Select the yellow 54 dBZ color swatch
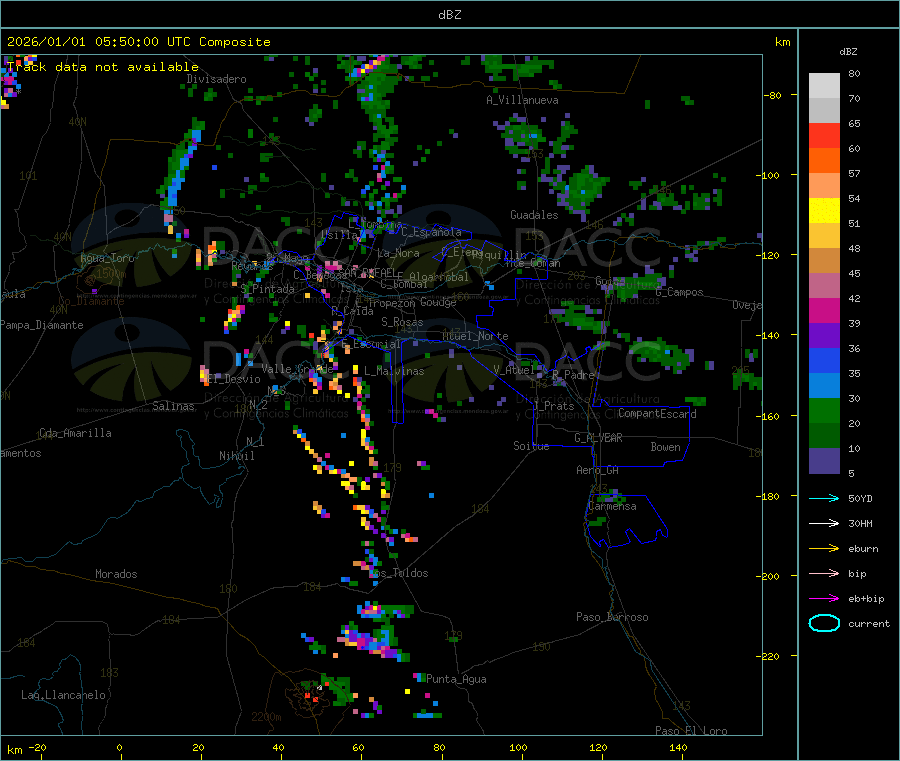This screenshot has height=761, width=900. click(824, 211)
